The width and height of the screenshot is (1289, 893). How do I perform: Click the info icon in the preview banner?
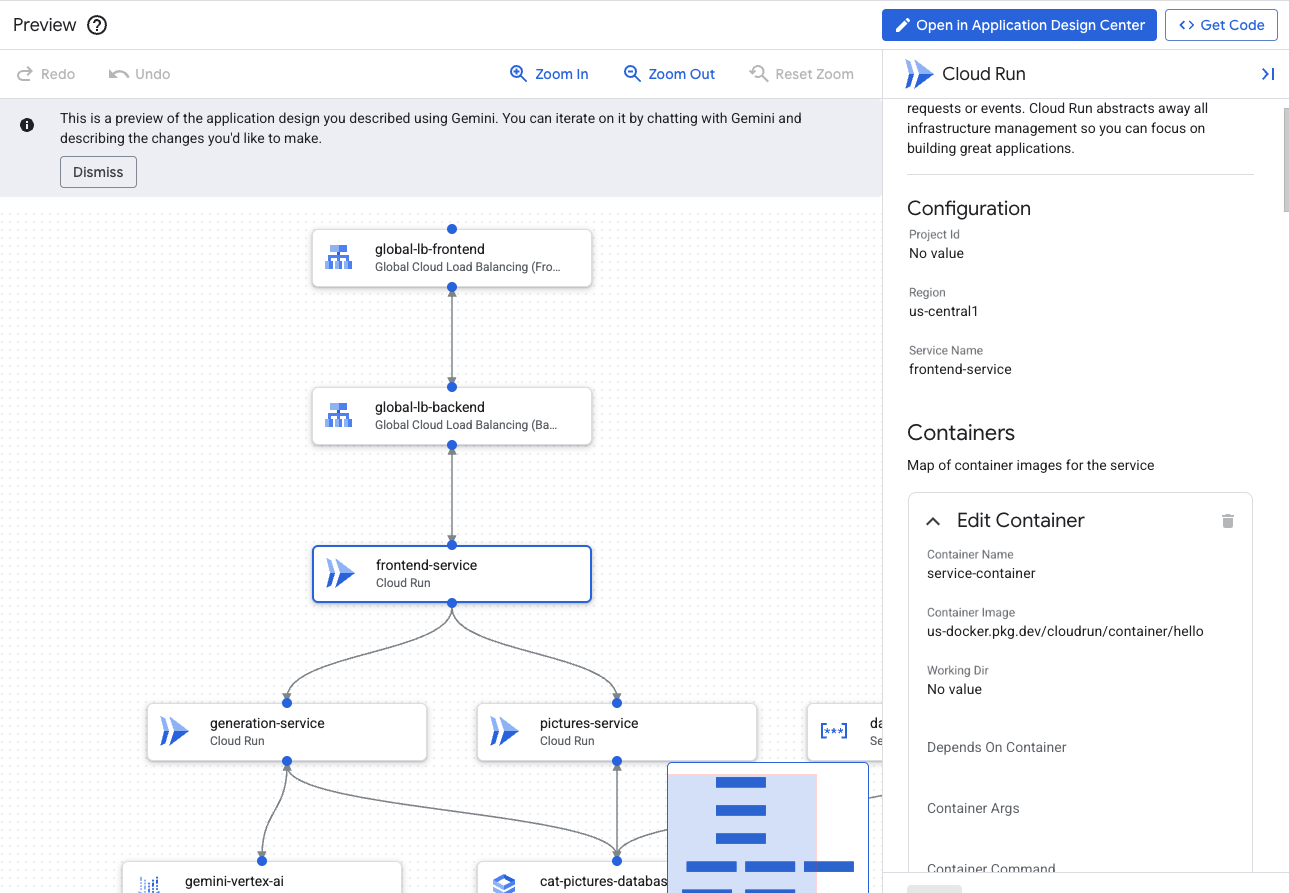coord(27,125)
